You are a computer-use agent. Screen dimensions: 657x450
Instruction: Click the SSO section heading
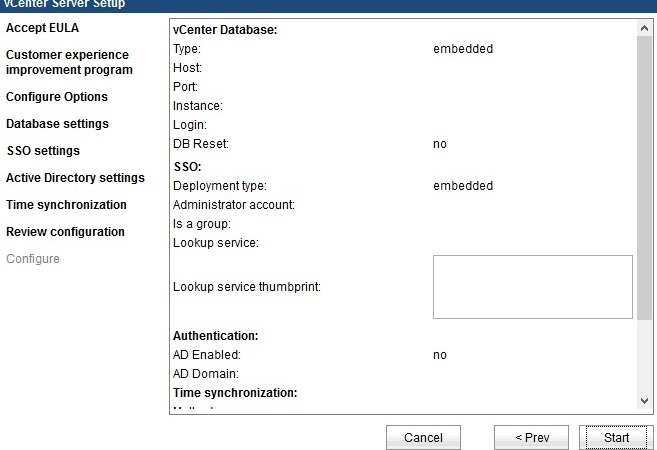[187, 167]
